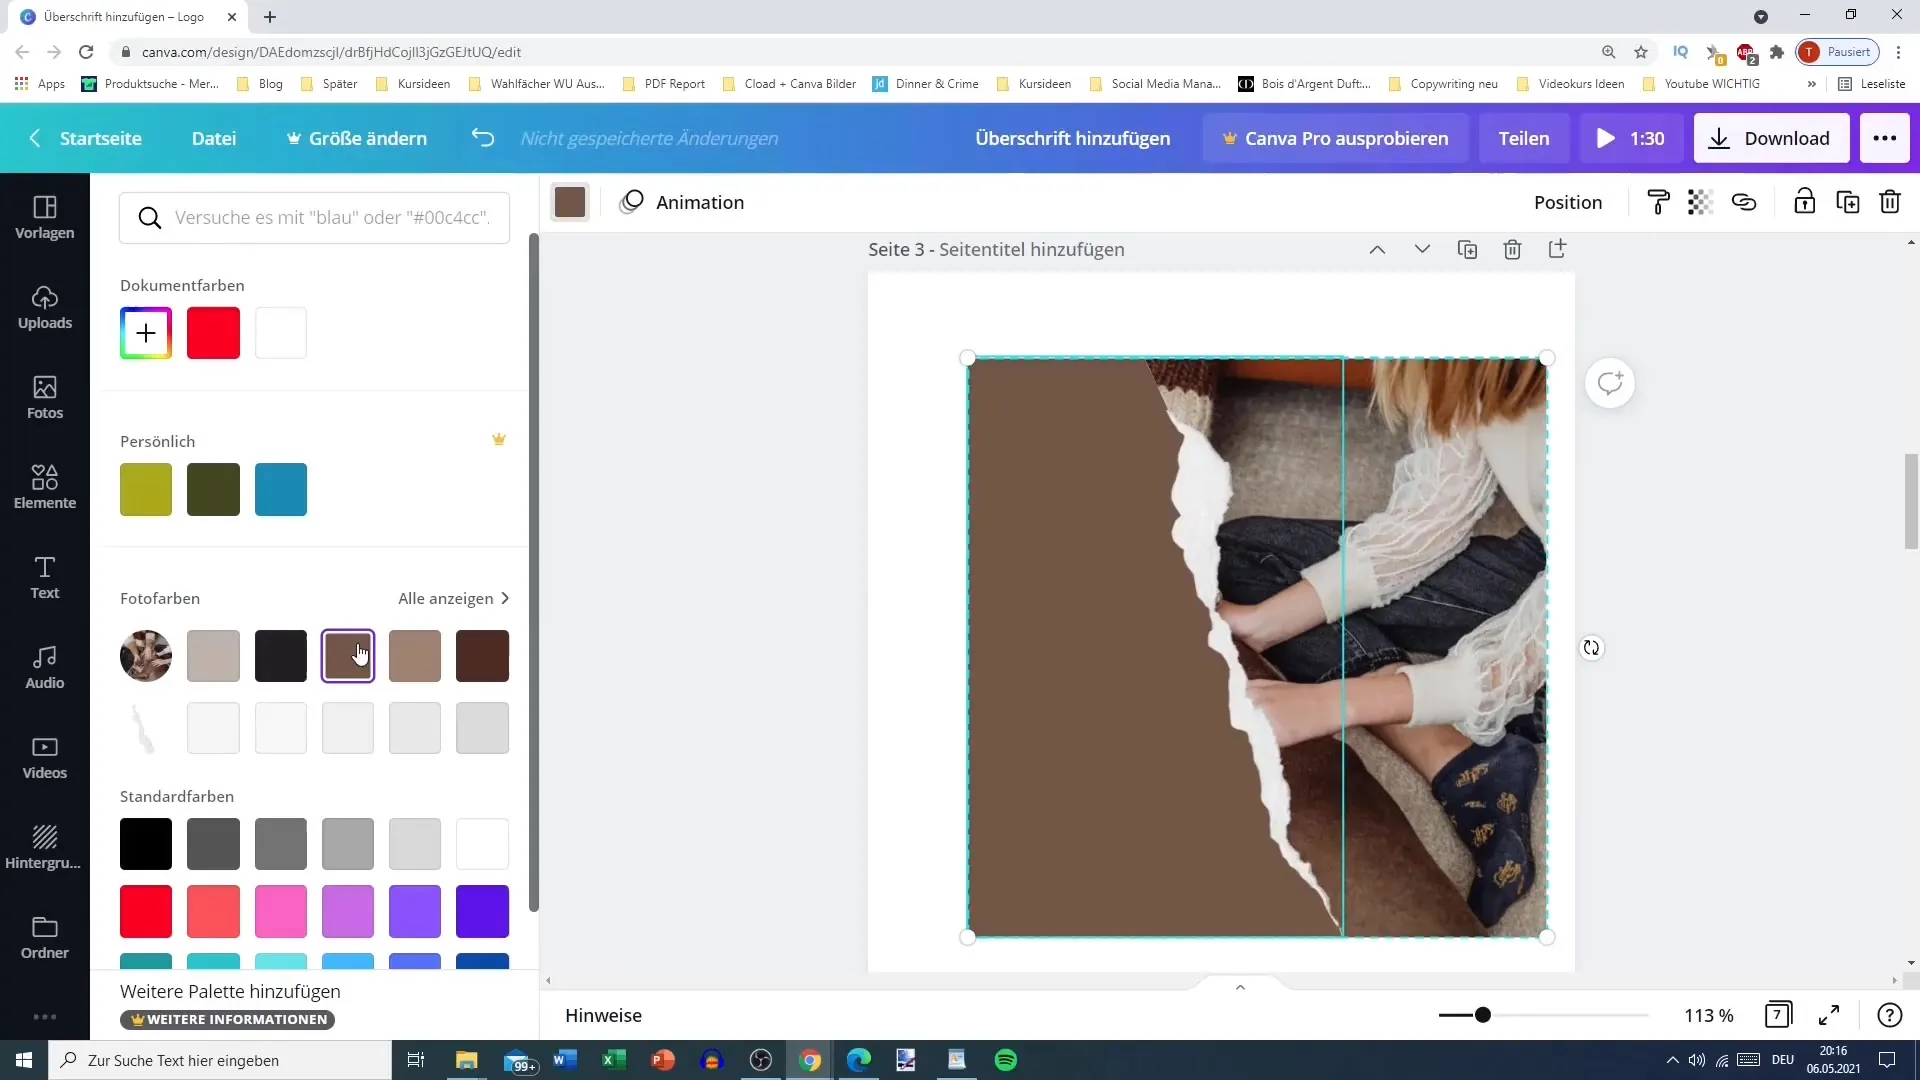This screenshot has height=1080, width=1920.
Task: Collapse page 3 section using down chevron
Action: [x=1422, y=249]
